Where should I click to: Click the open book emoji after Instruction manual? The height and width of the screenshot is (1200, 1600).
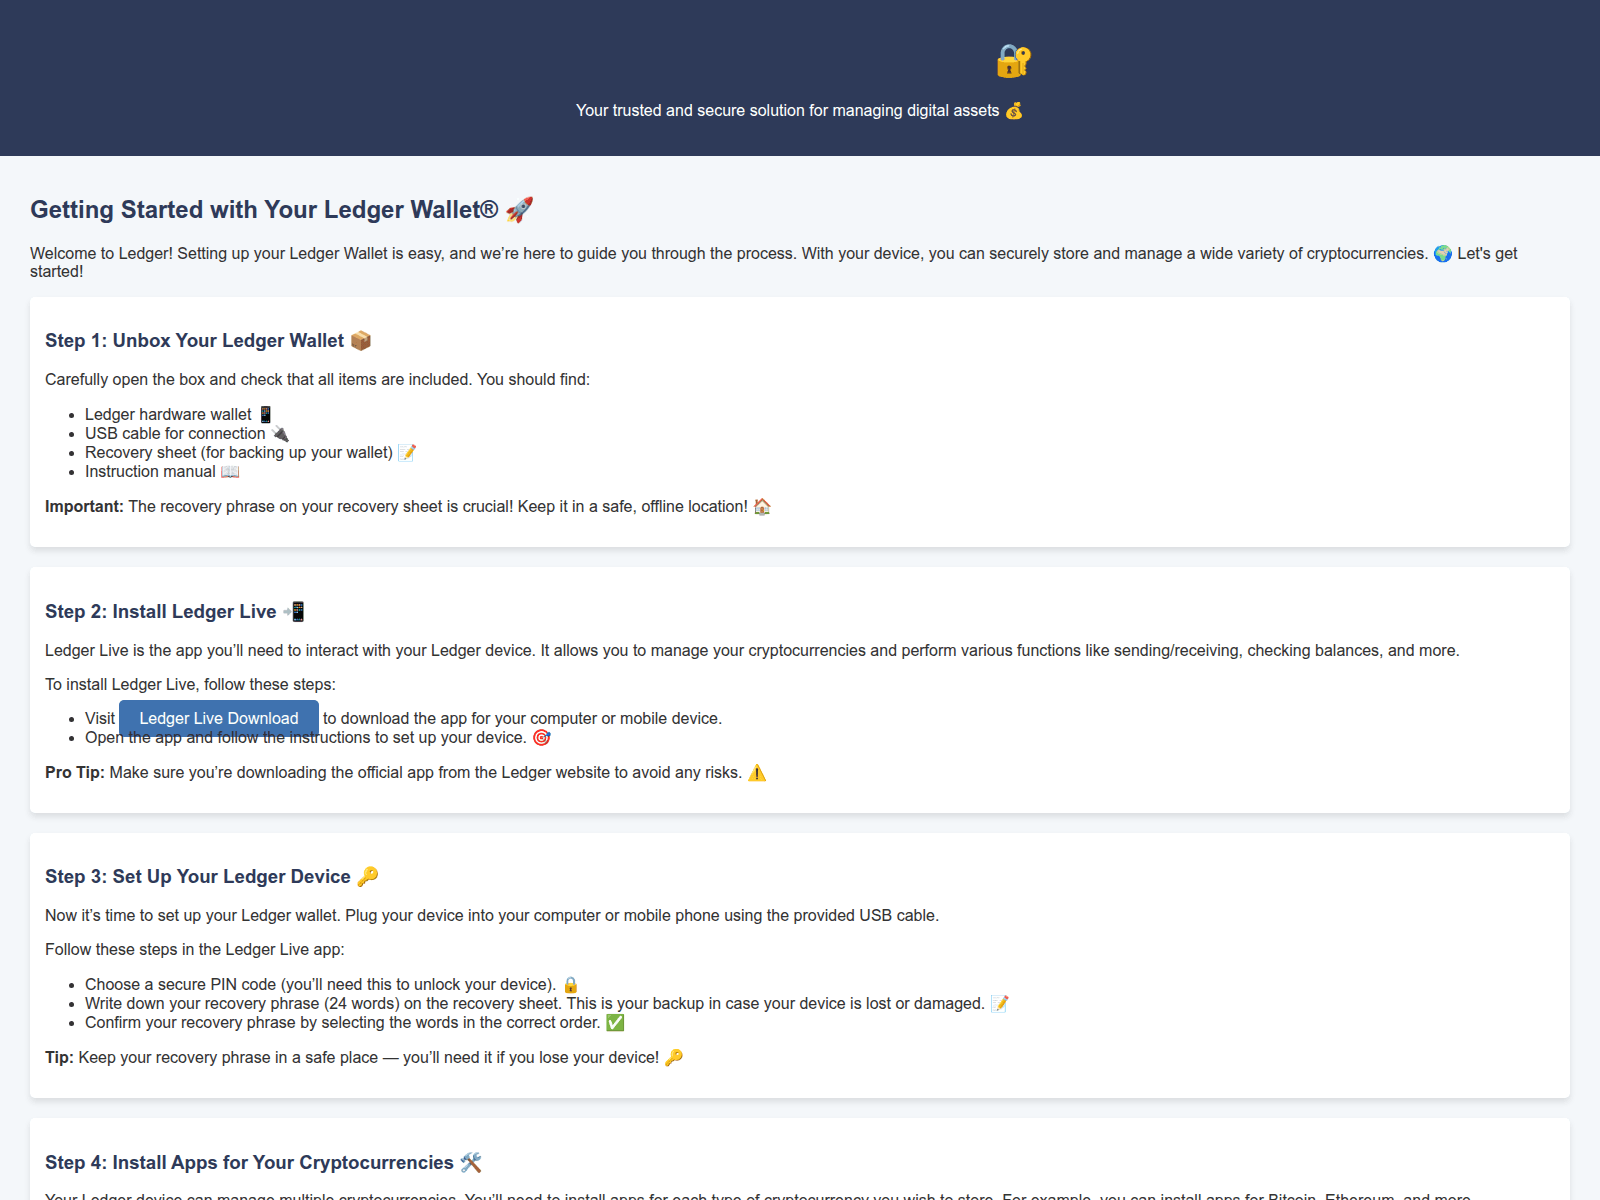[230, 472]
